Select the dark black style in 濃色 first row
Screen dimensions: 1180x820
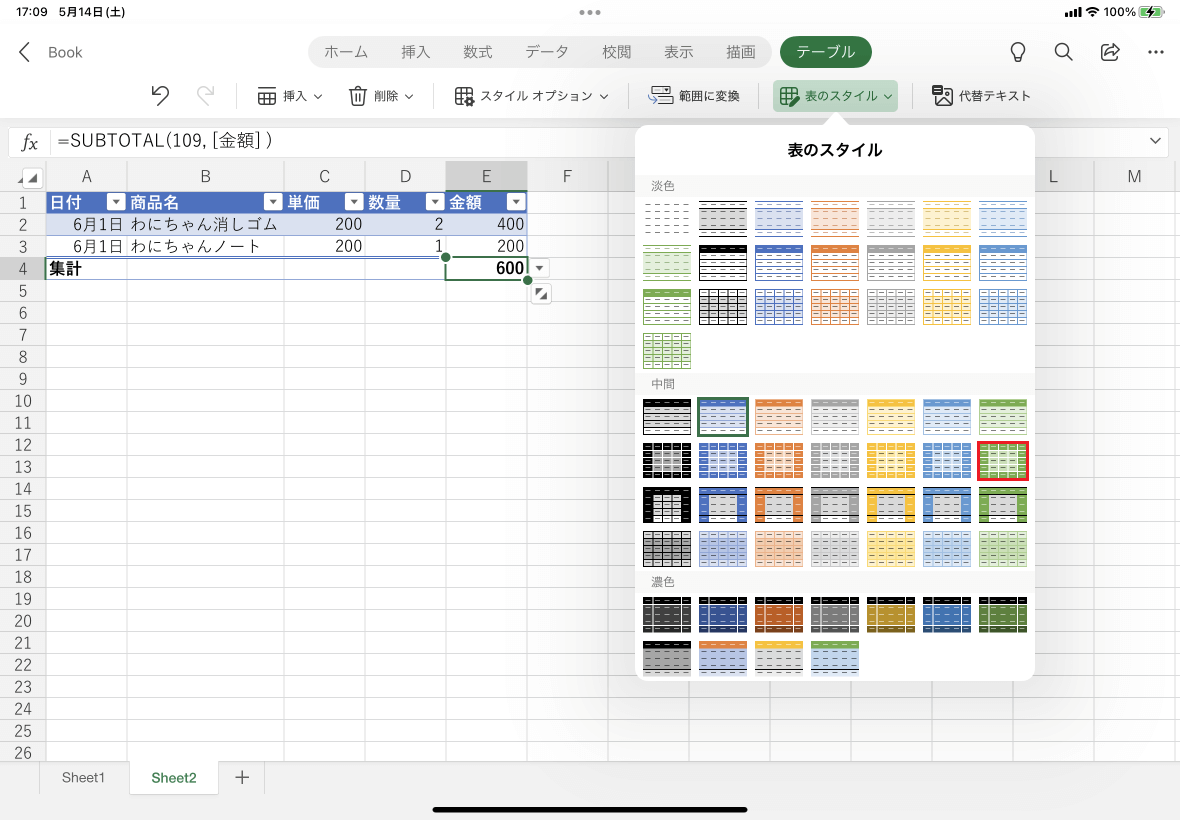667,615
